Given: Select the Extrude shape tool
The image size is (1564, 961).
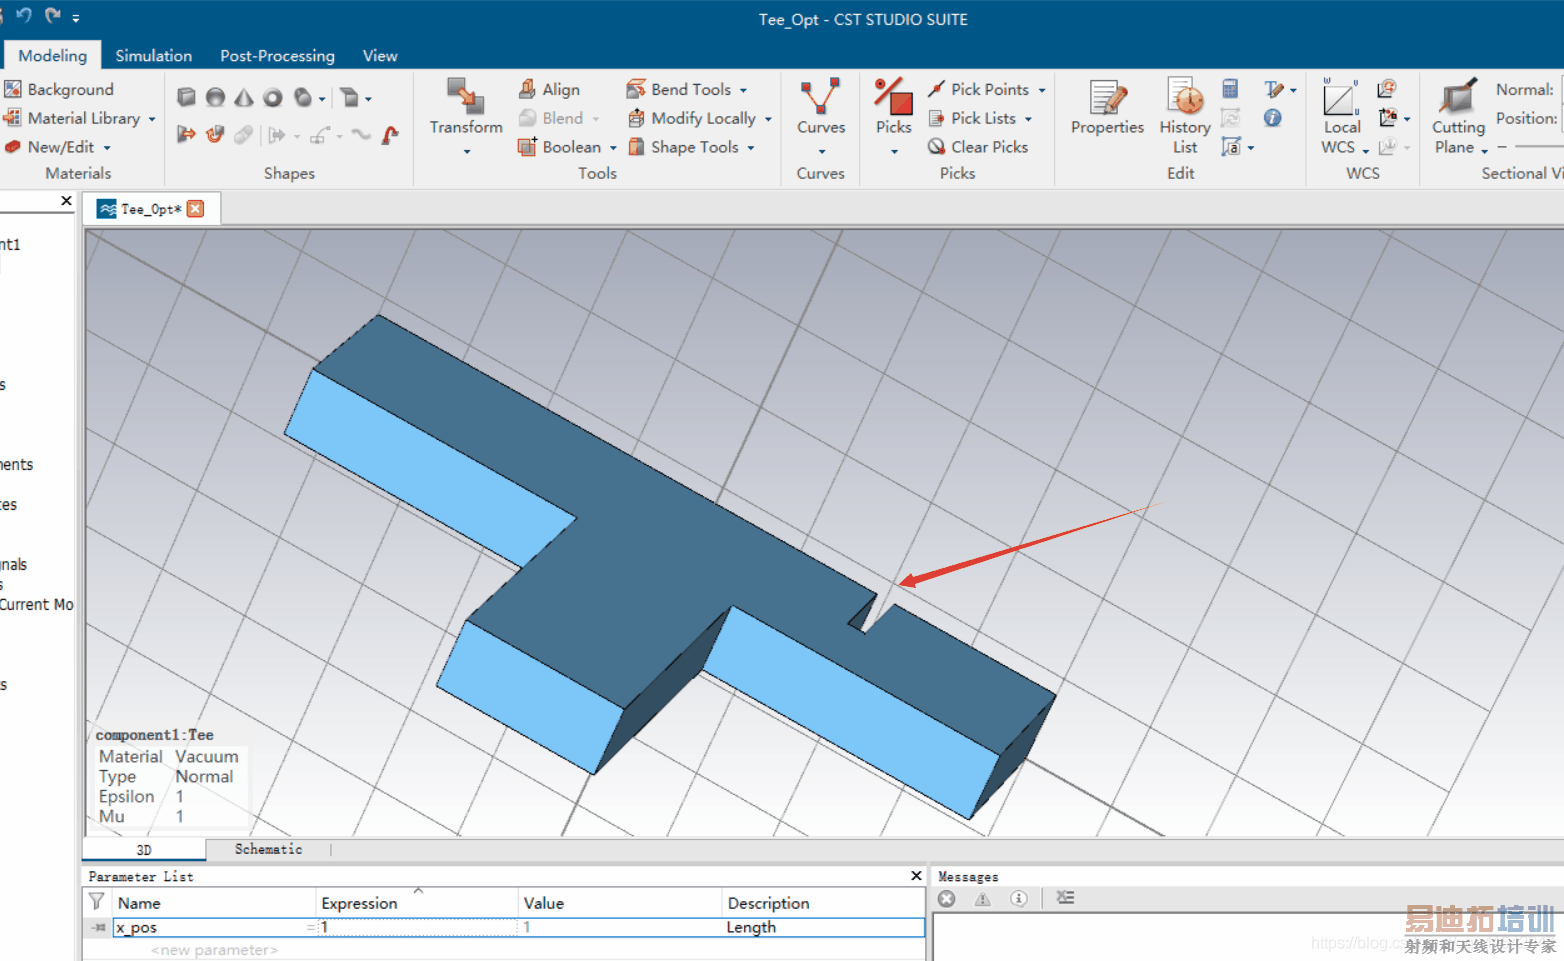Looking at the screenshot, I should [349, 97].
